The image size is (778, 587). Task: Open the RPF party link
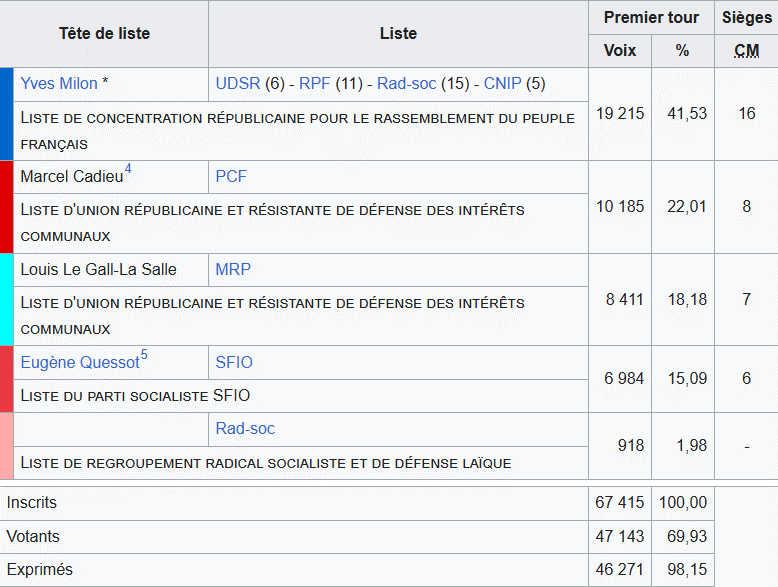pyautogui.click(x=314, y=84)
